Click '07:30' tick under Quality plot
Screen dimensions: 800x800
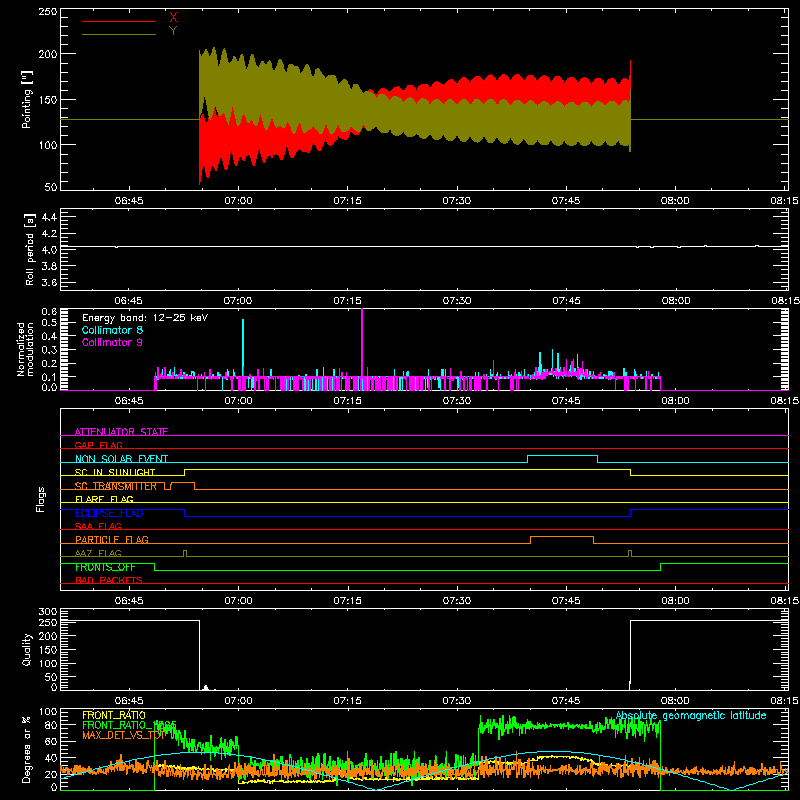(x=457, y=701)
